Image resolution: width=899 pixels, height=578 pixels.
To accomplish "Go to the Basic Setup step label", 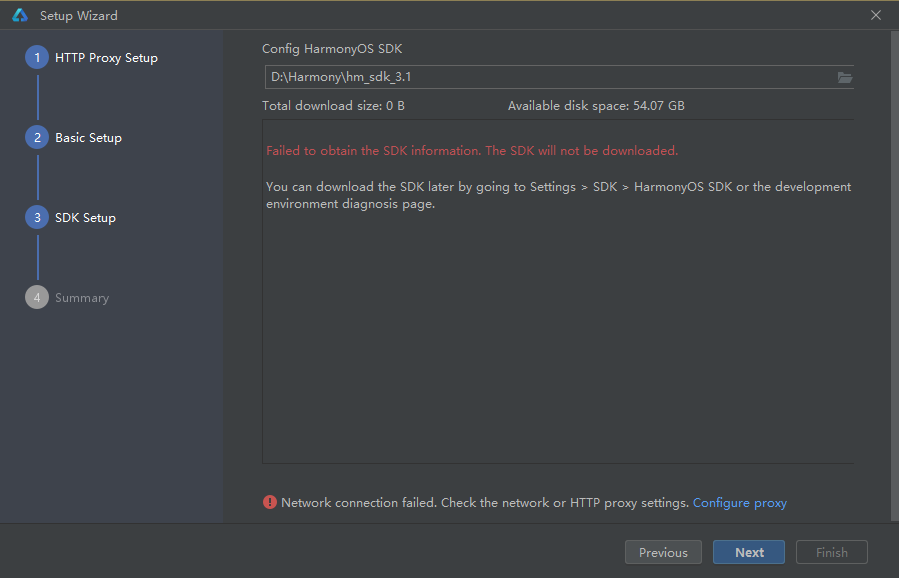I will (x=88, y=138).
